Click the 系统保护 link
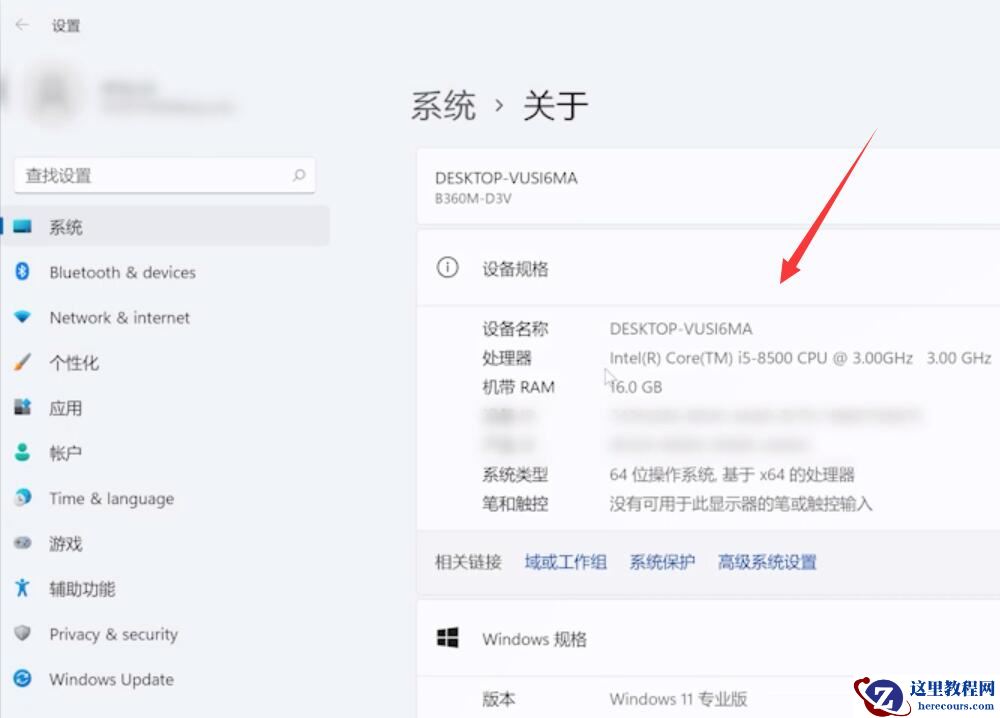 point(663,562)
